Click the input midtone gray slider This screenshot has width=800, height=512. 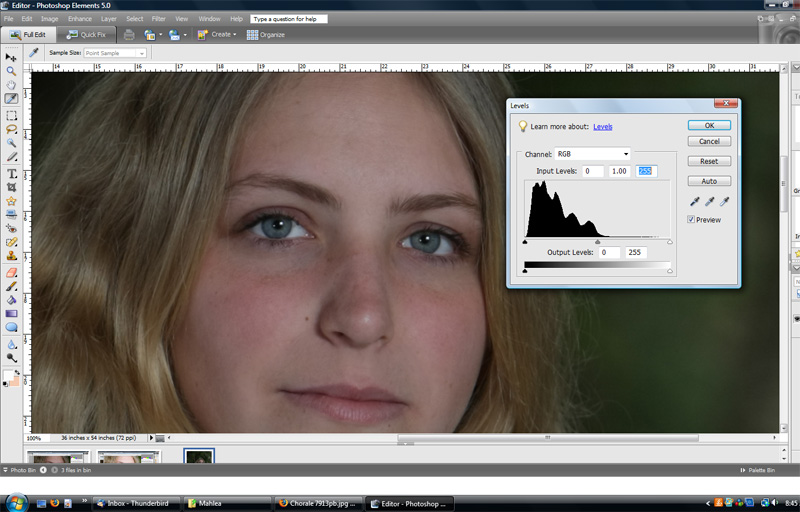597,242
